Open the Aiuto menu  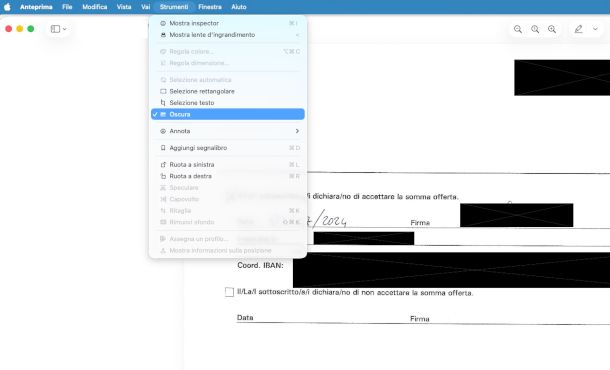coord(238,7)
